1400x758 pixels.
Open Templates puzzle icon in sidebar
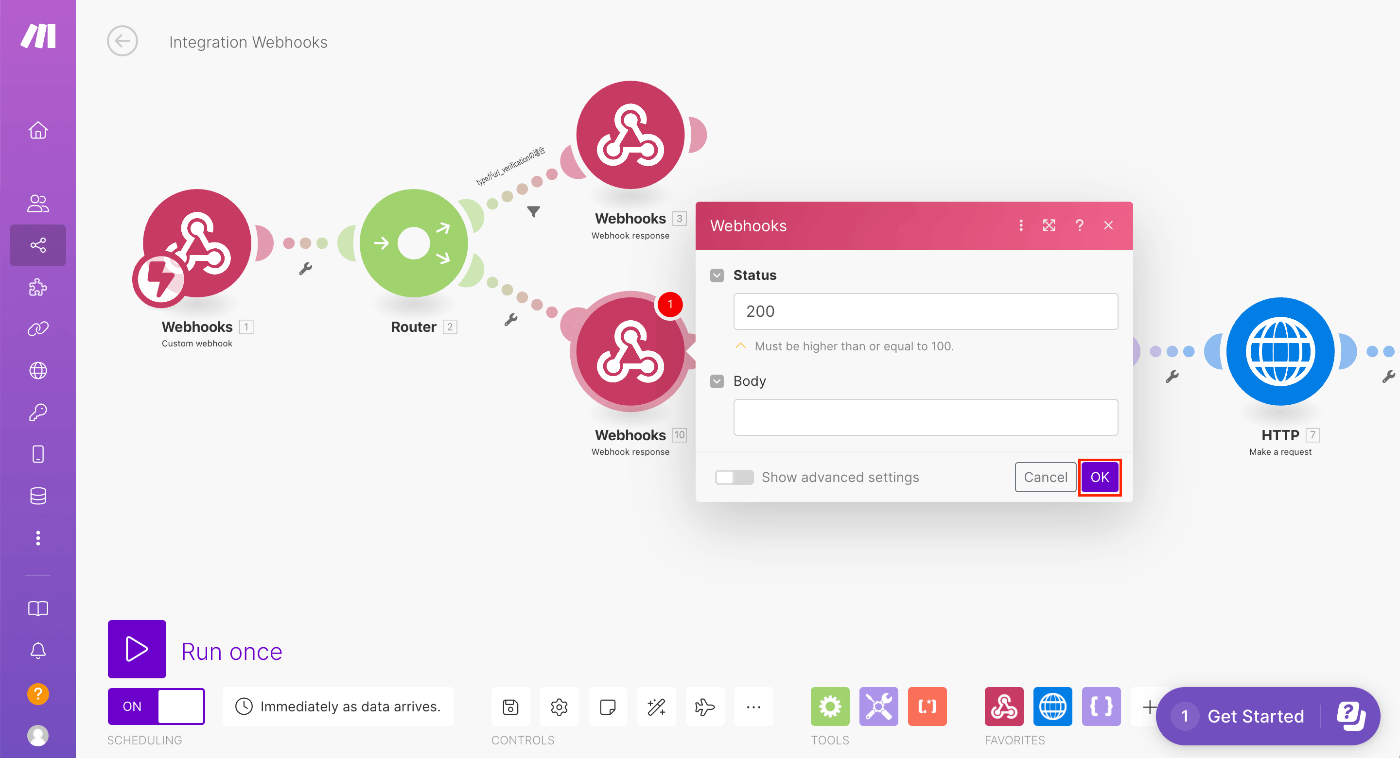(x=38, y=287)
